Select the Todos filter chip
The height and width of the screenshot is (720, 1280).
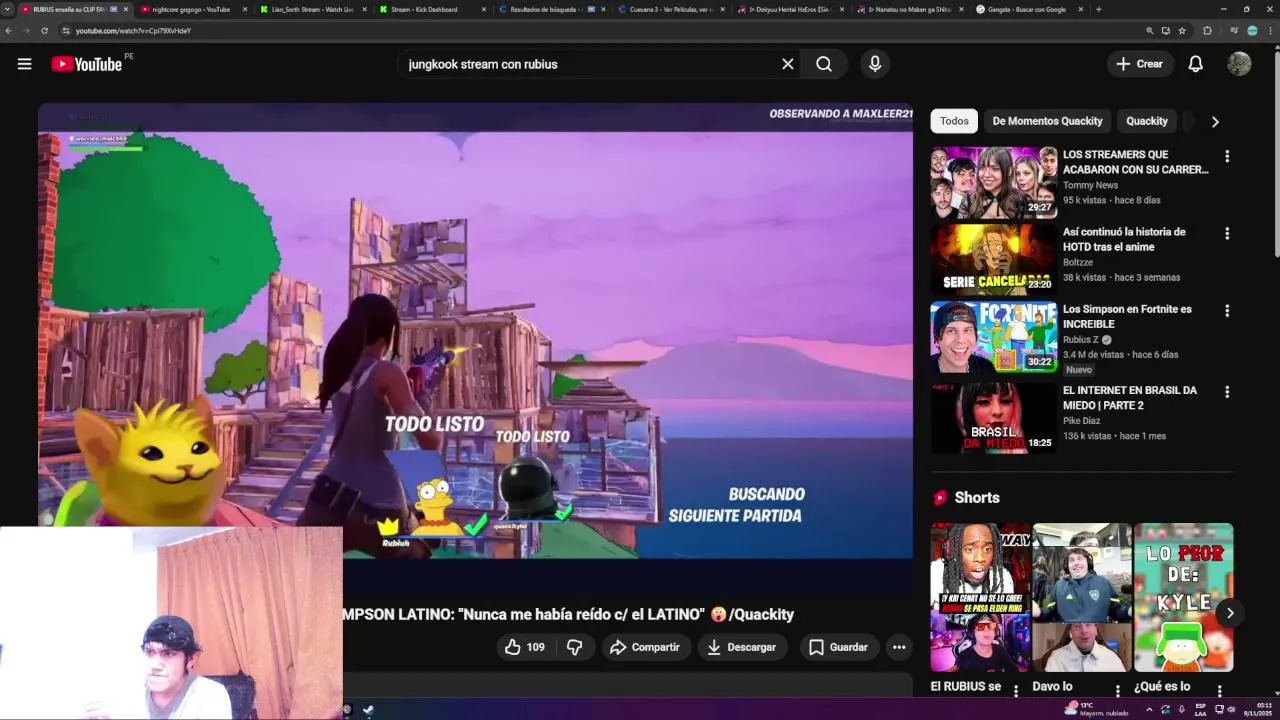[954, 121]
